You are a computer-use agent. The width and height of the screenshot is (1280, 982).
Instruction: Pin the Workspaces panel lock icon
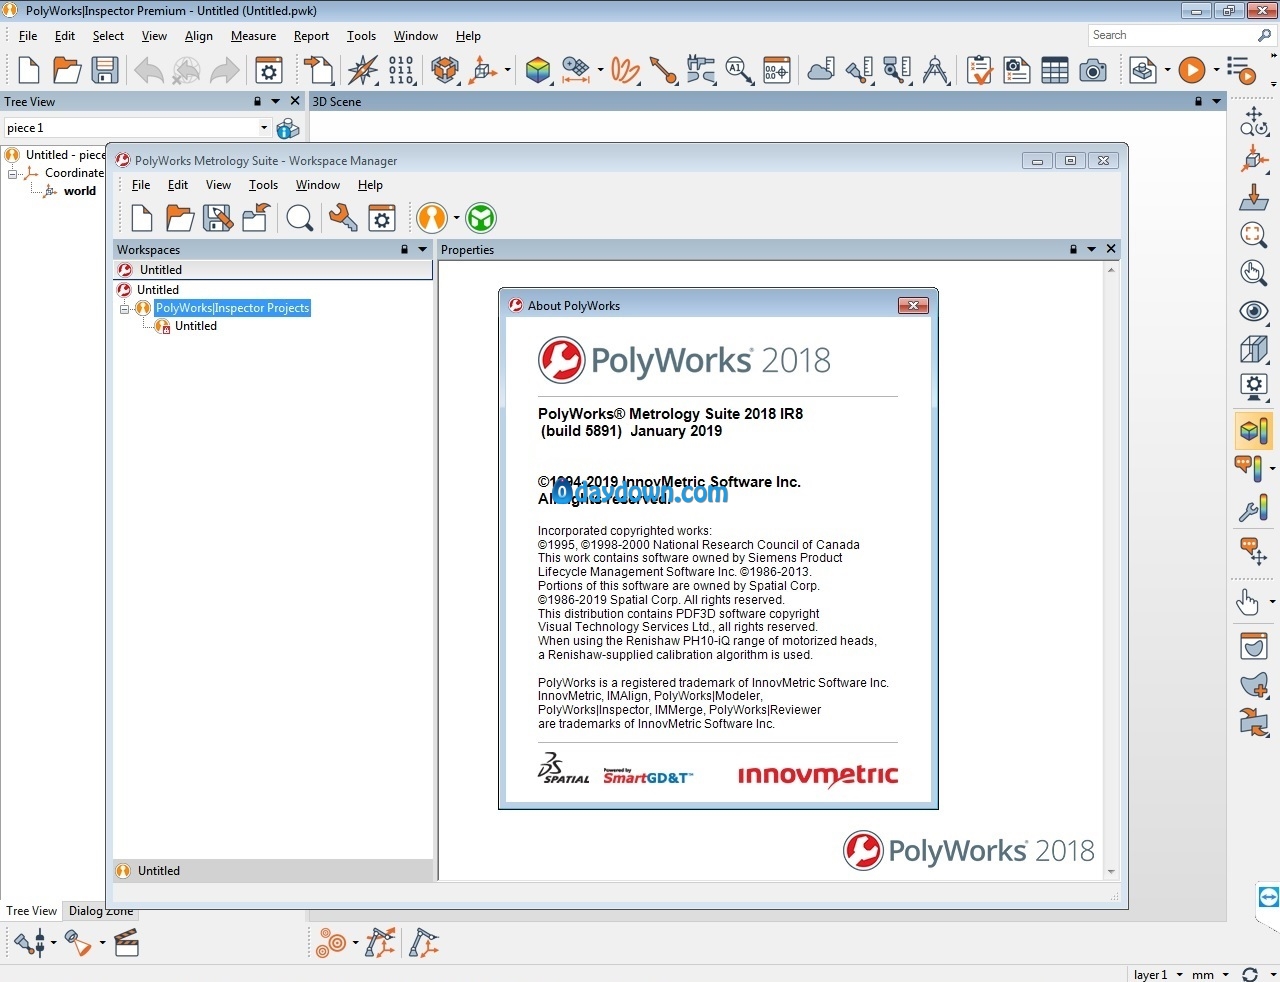click(x=404, y=249)
